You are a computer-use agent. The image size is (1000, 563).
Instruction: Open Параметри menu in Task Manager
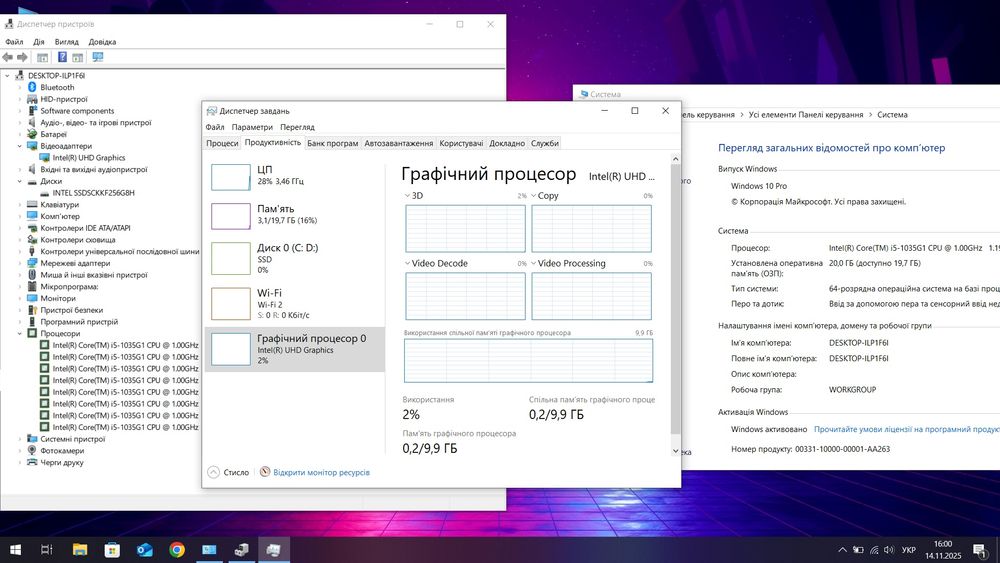252,127
